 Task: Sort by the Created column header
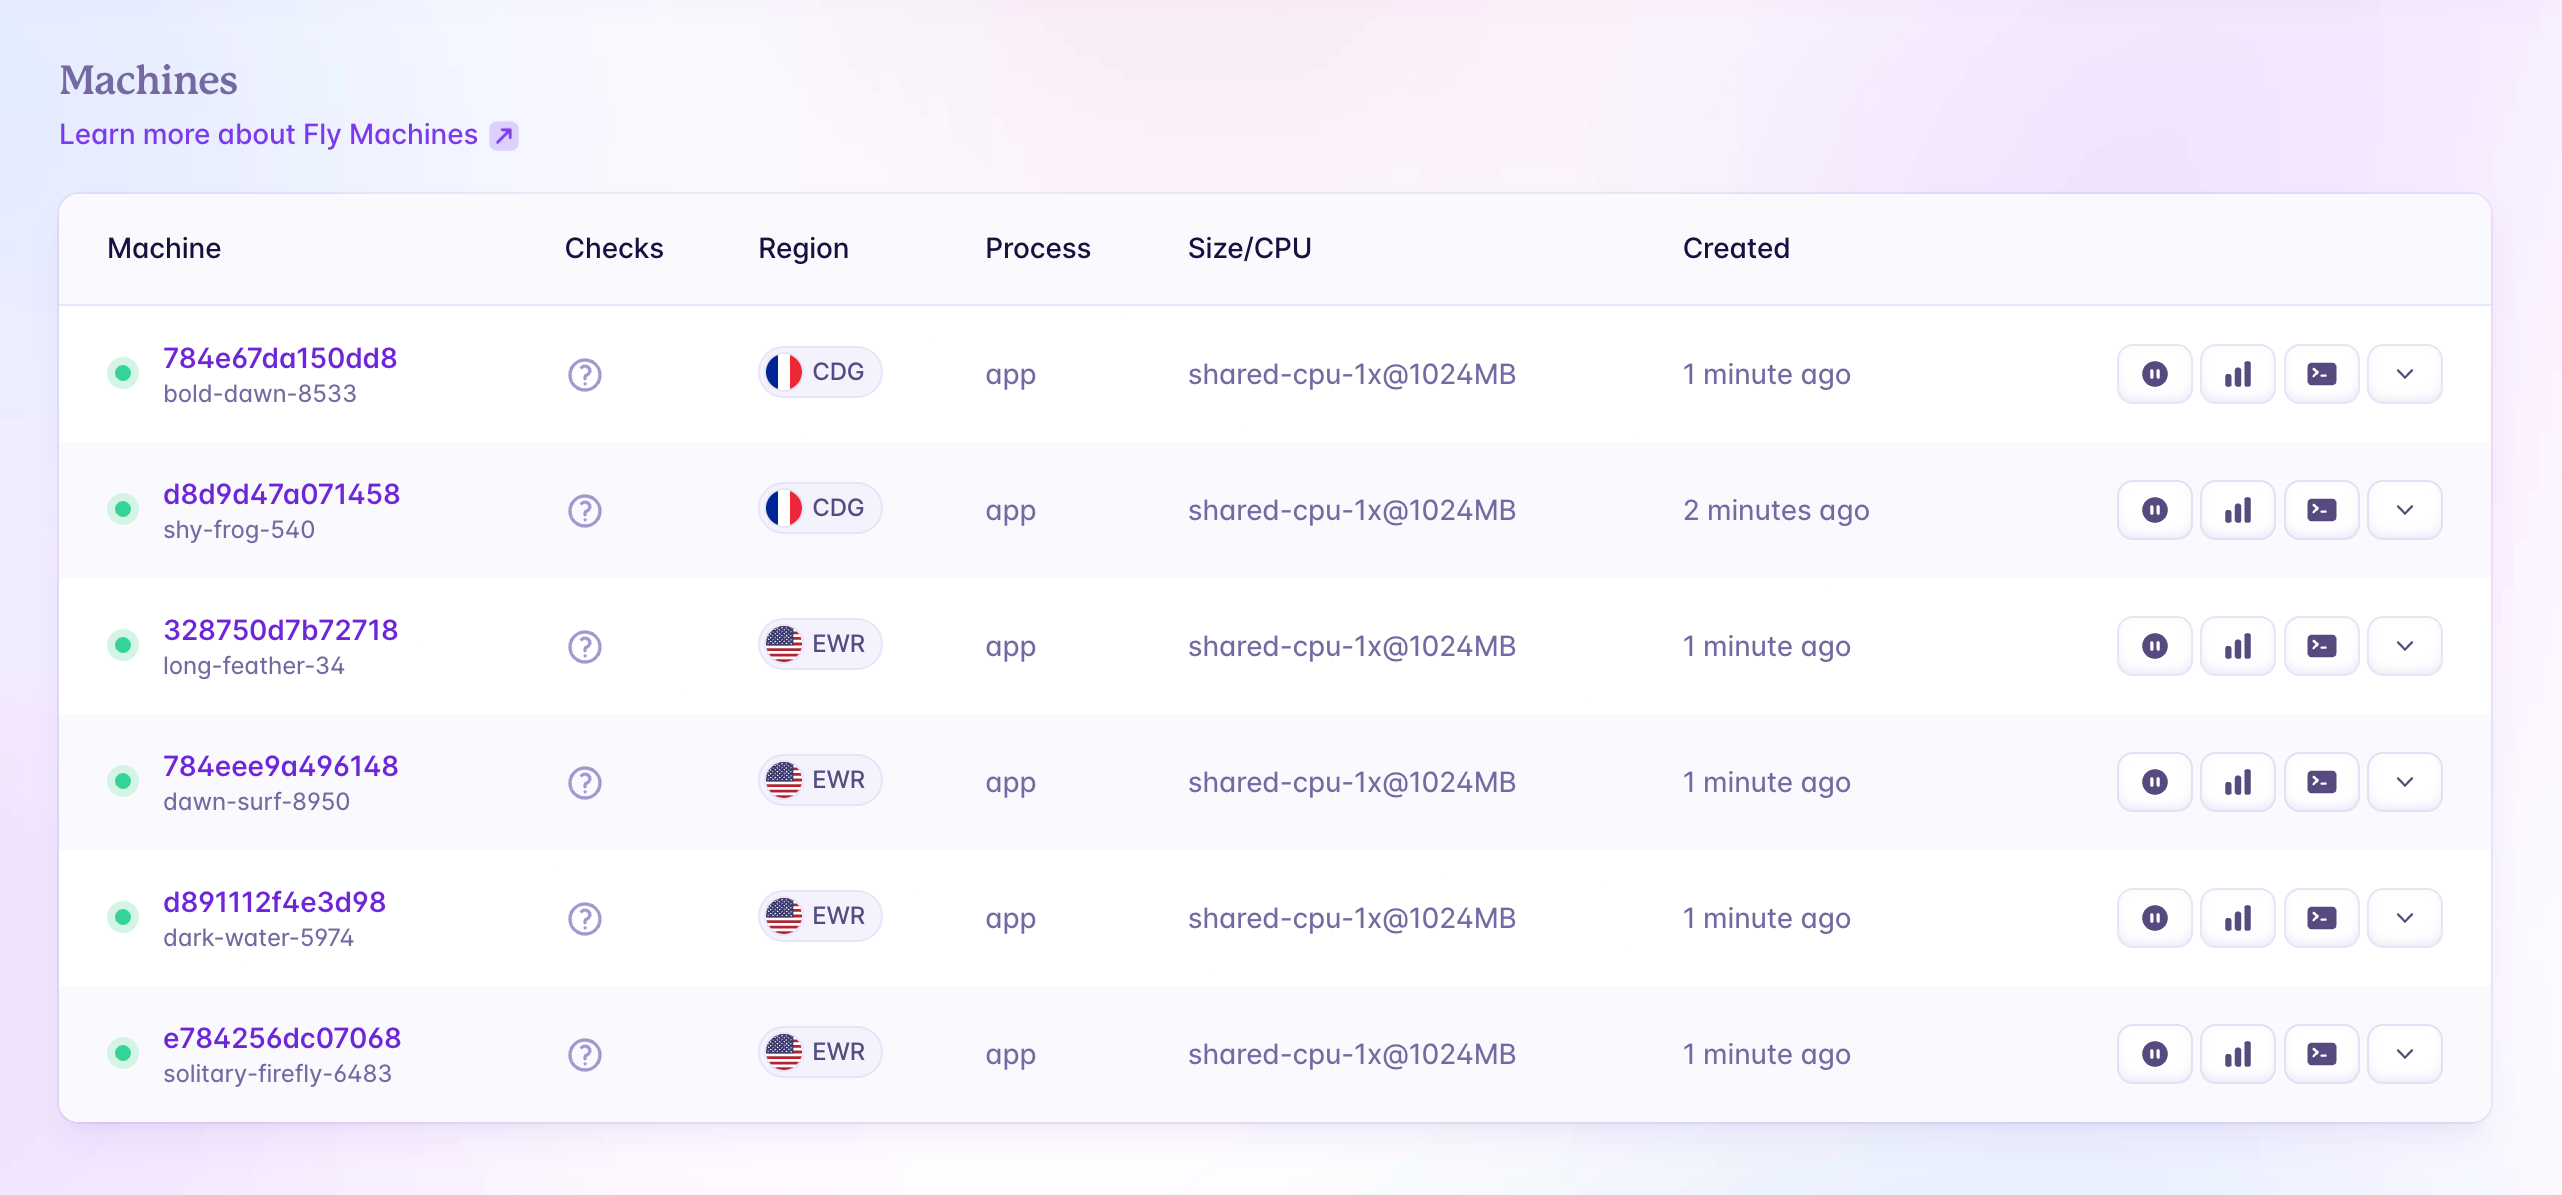point(1736,248)
